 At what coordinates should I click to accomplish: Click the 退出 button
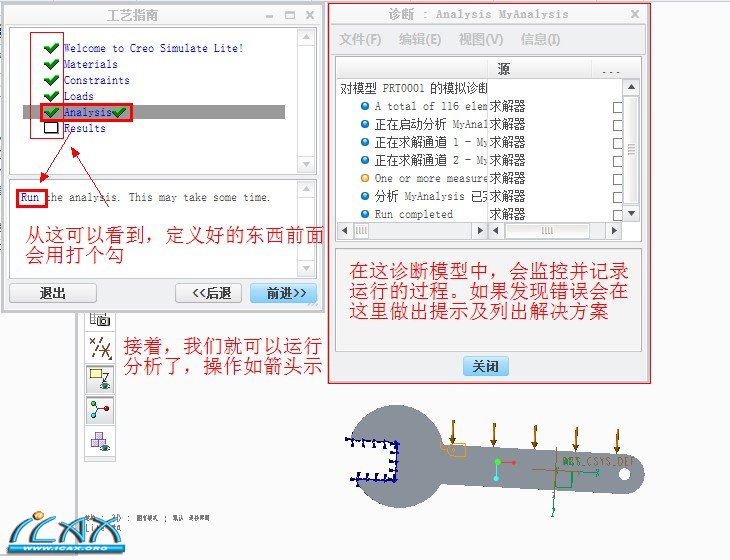click(x=53, y=293)
